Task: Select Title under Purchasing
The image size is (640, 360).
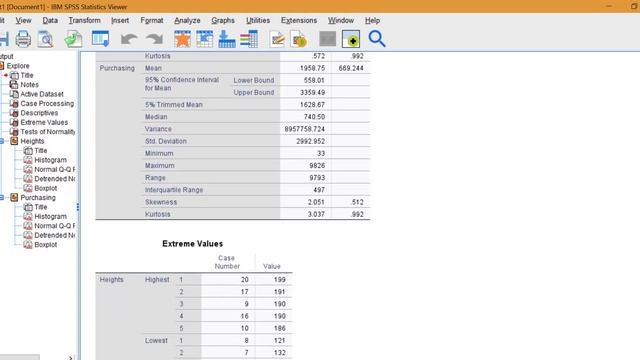Action: (40, 207)
